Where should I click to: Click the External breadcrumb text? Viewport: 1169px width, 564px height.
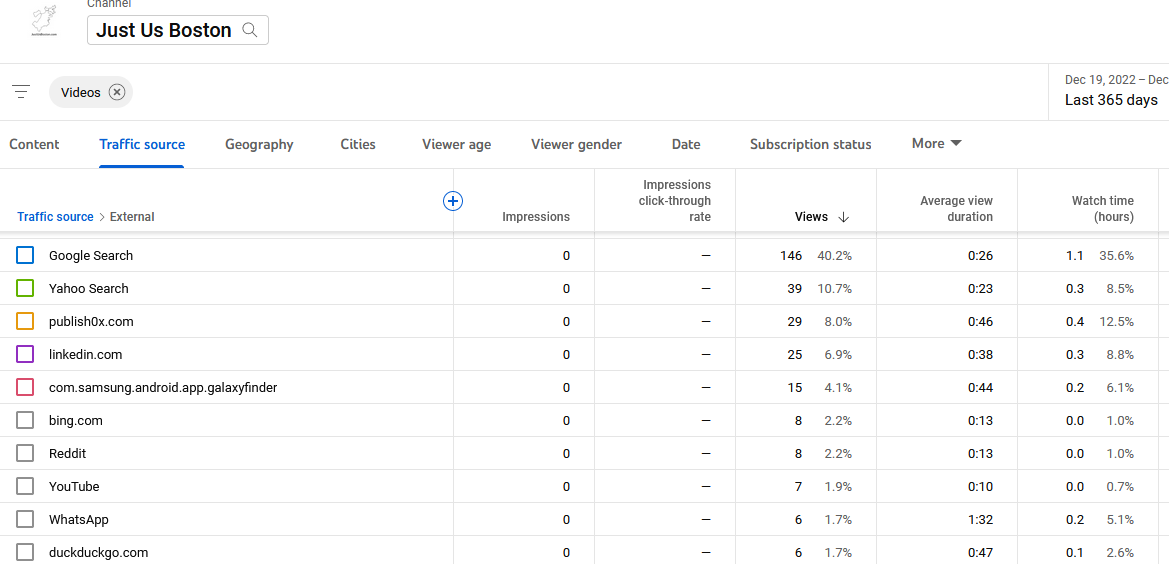[132, 217]
